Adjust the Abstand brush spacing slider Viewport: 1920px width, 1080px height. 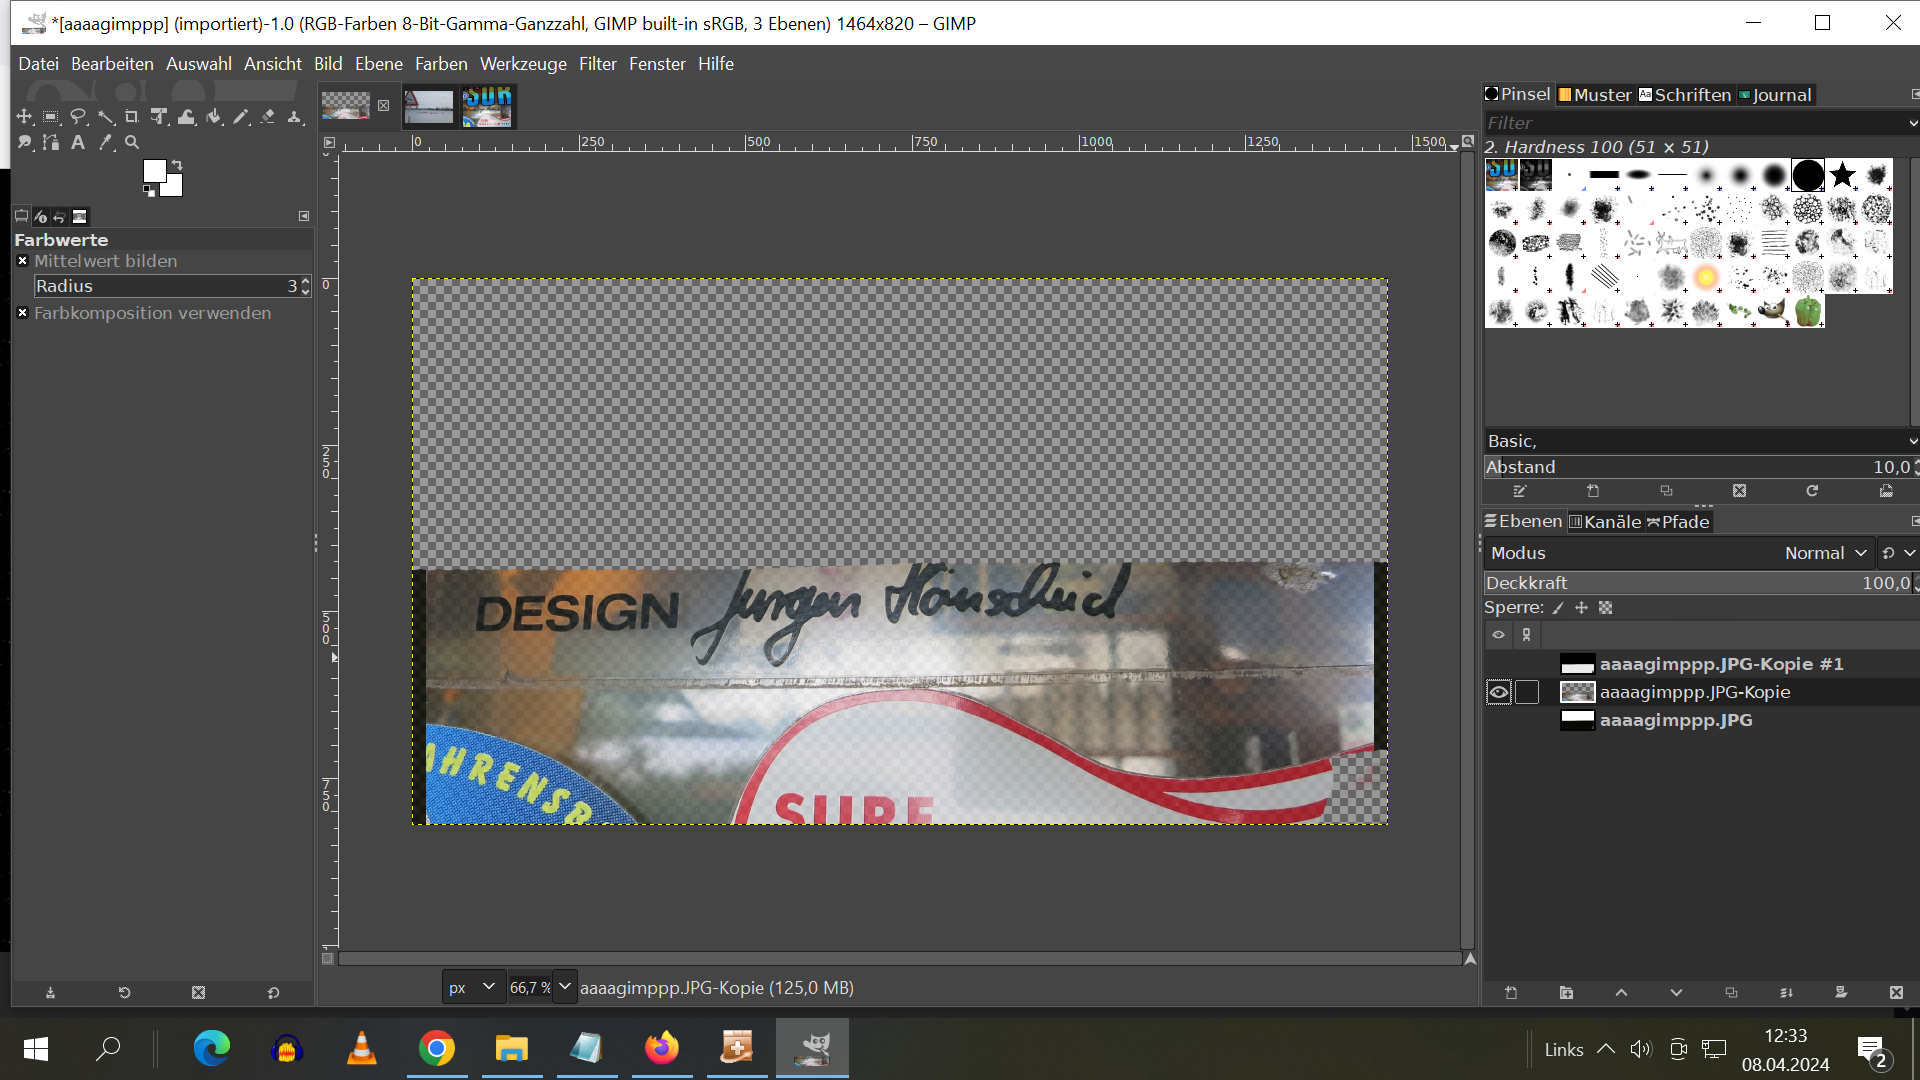coord(1700,467)
